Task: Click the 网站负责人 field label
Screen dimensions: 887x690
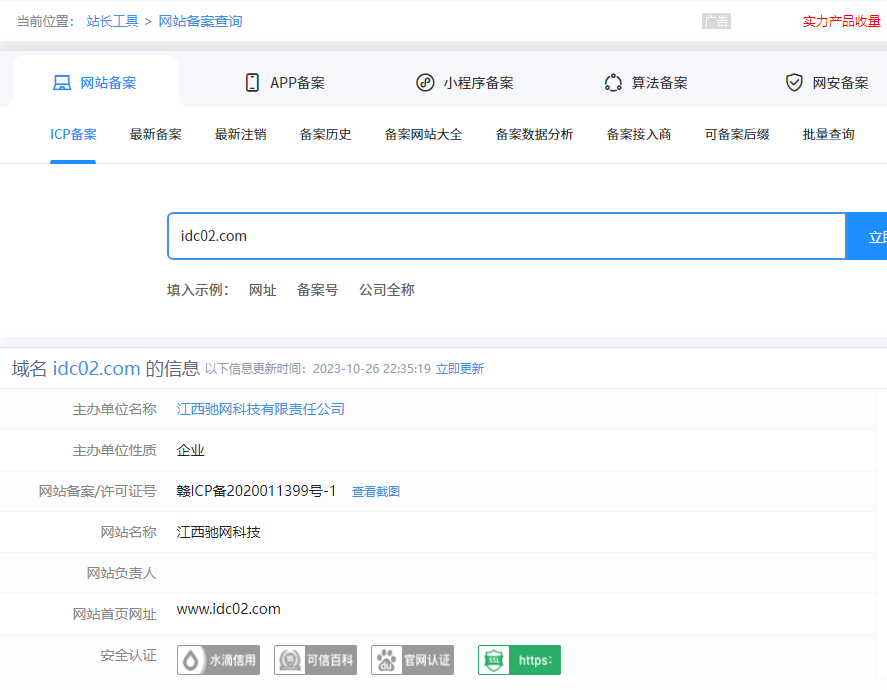Action: click(121, 573)
